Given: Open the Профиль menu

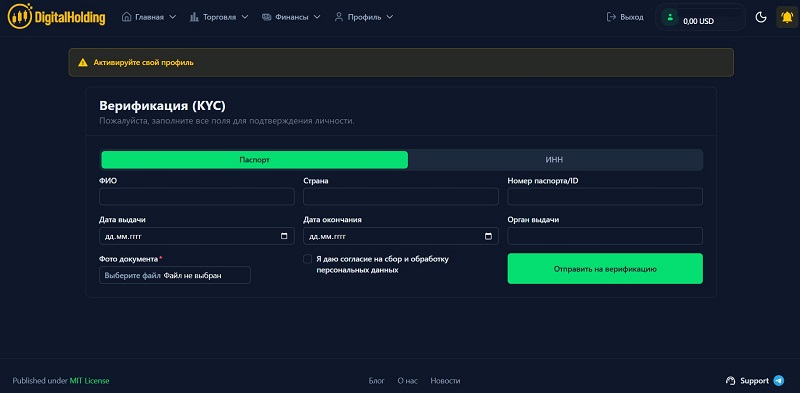Looking at the screenshot, I should pos(364,17).
